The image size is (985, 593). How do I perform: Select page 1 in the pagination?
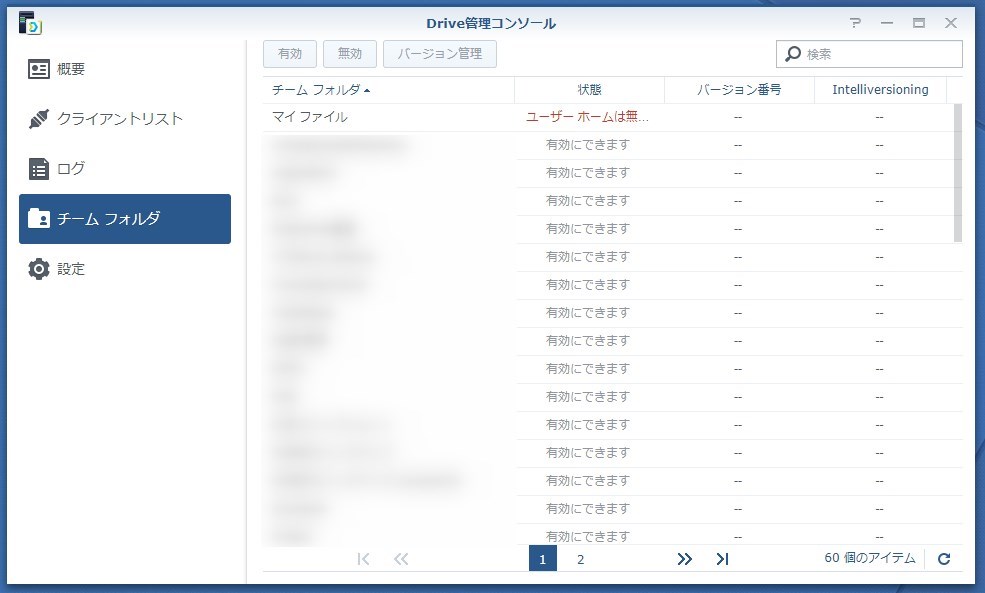coord(543,559)
